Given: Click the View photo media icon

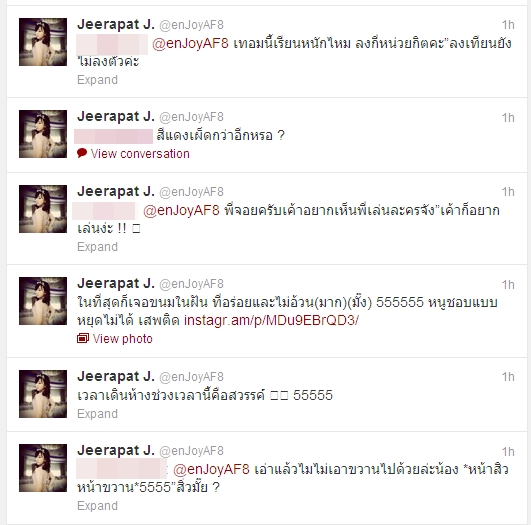Looking at the screenshot, I should click(83, 338).
